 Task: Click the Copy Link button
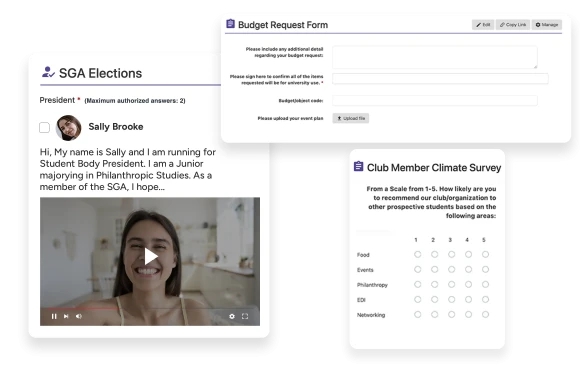(x=513, y=25)
